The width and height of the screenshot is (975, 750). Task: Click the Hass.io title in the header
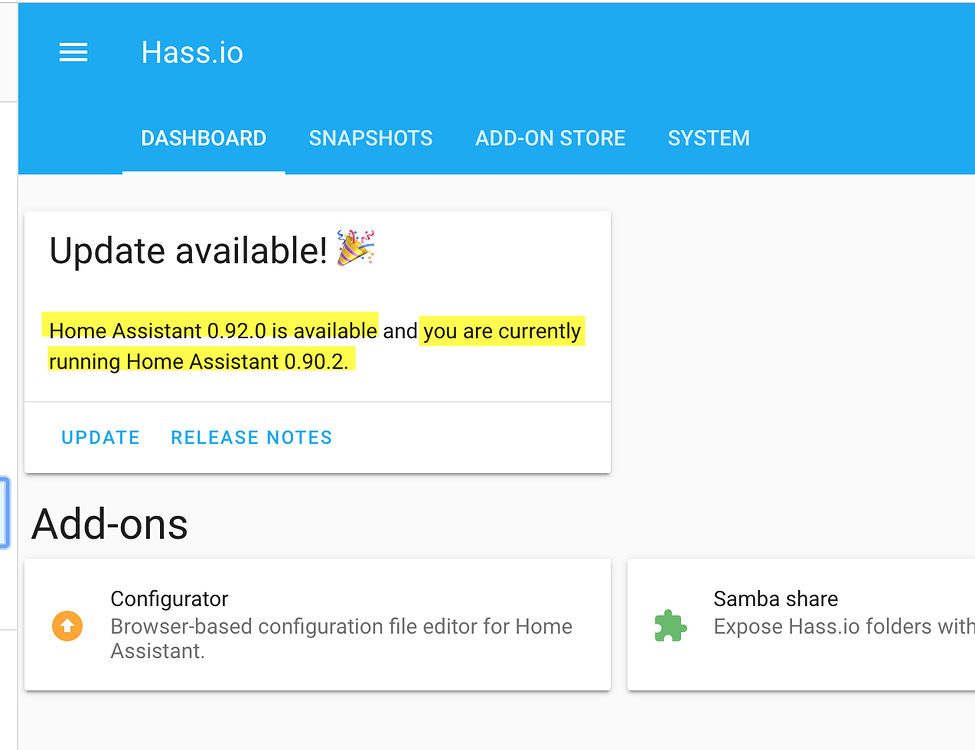[192, 52]
